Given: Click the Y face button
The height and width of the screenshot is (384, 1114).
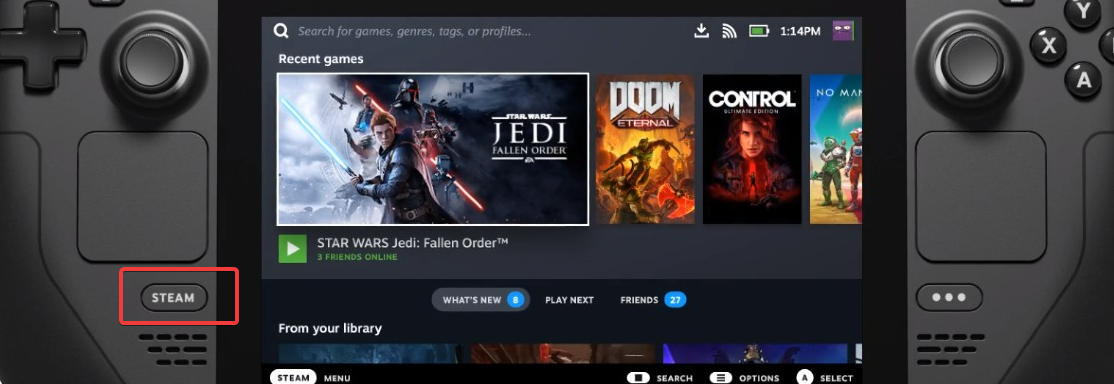Looking at the screenshot, I should click(1083, 12).
